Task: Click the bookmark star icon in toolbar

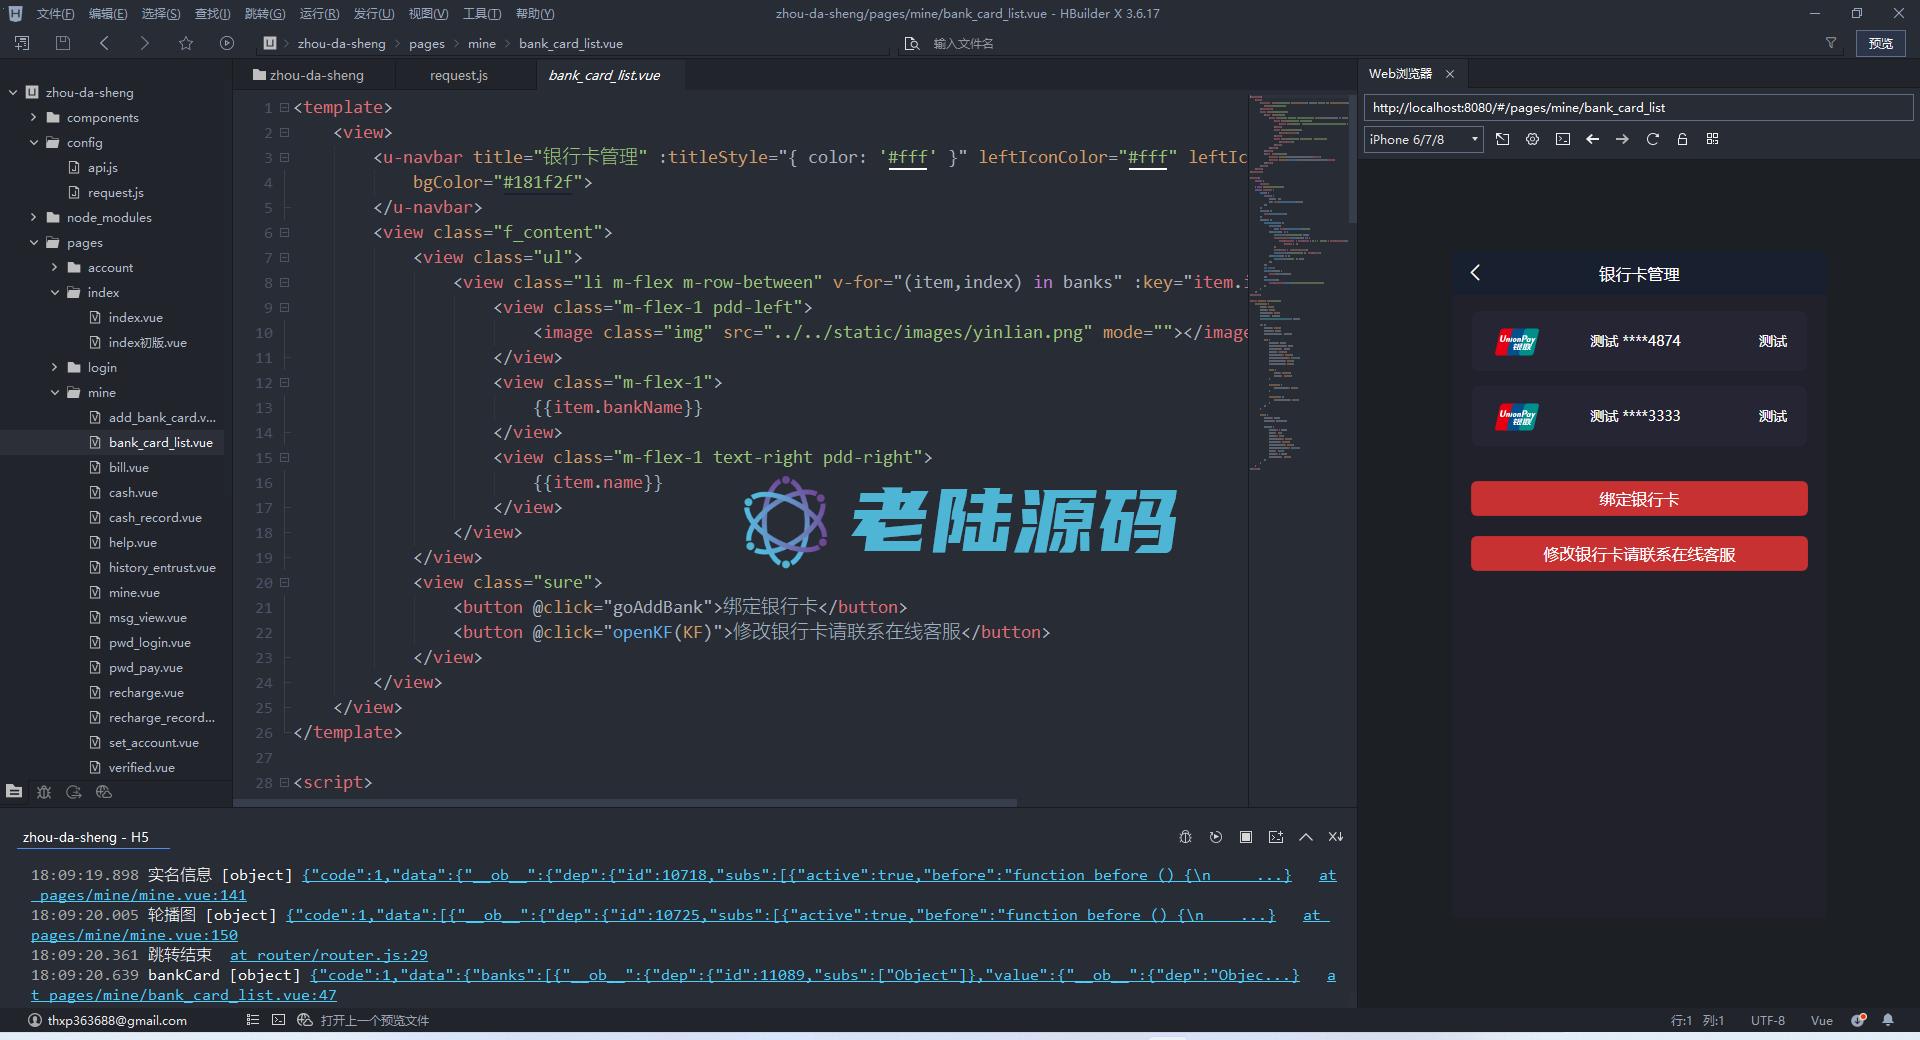Action: click(x=186, y=43)
